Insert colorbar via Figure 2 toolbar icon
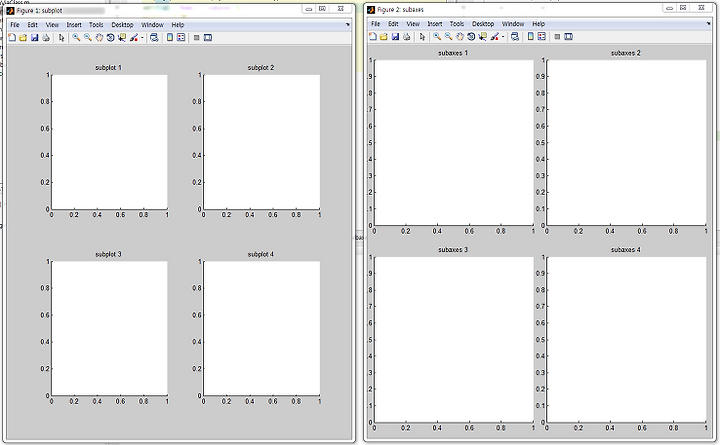Screen dimensions: 720x445 (x=531, y=36)
